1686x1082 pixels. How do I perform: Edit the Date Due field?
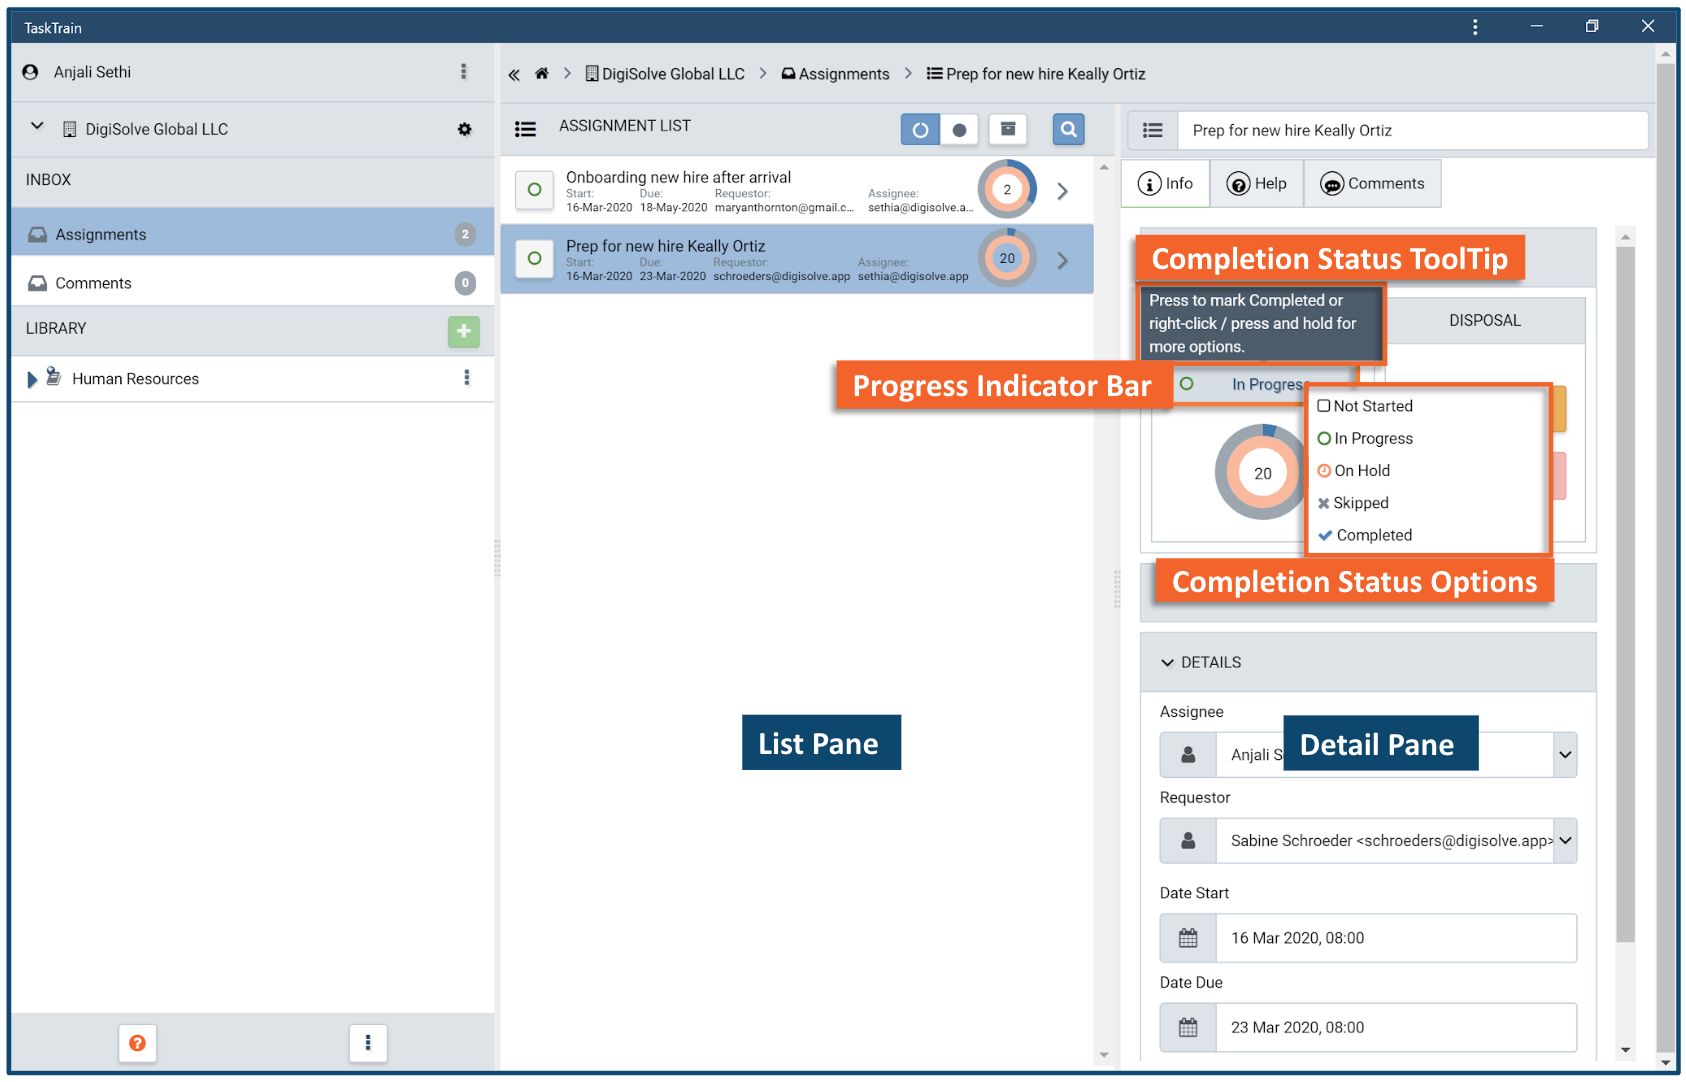[x=1396, y=1027]
